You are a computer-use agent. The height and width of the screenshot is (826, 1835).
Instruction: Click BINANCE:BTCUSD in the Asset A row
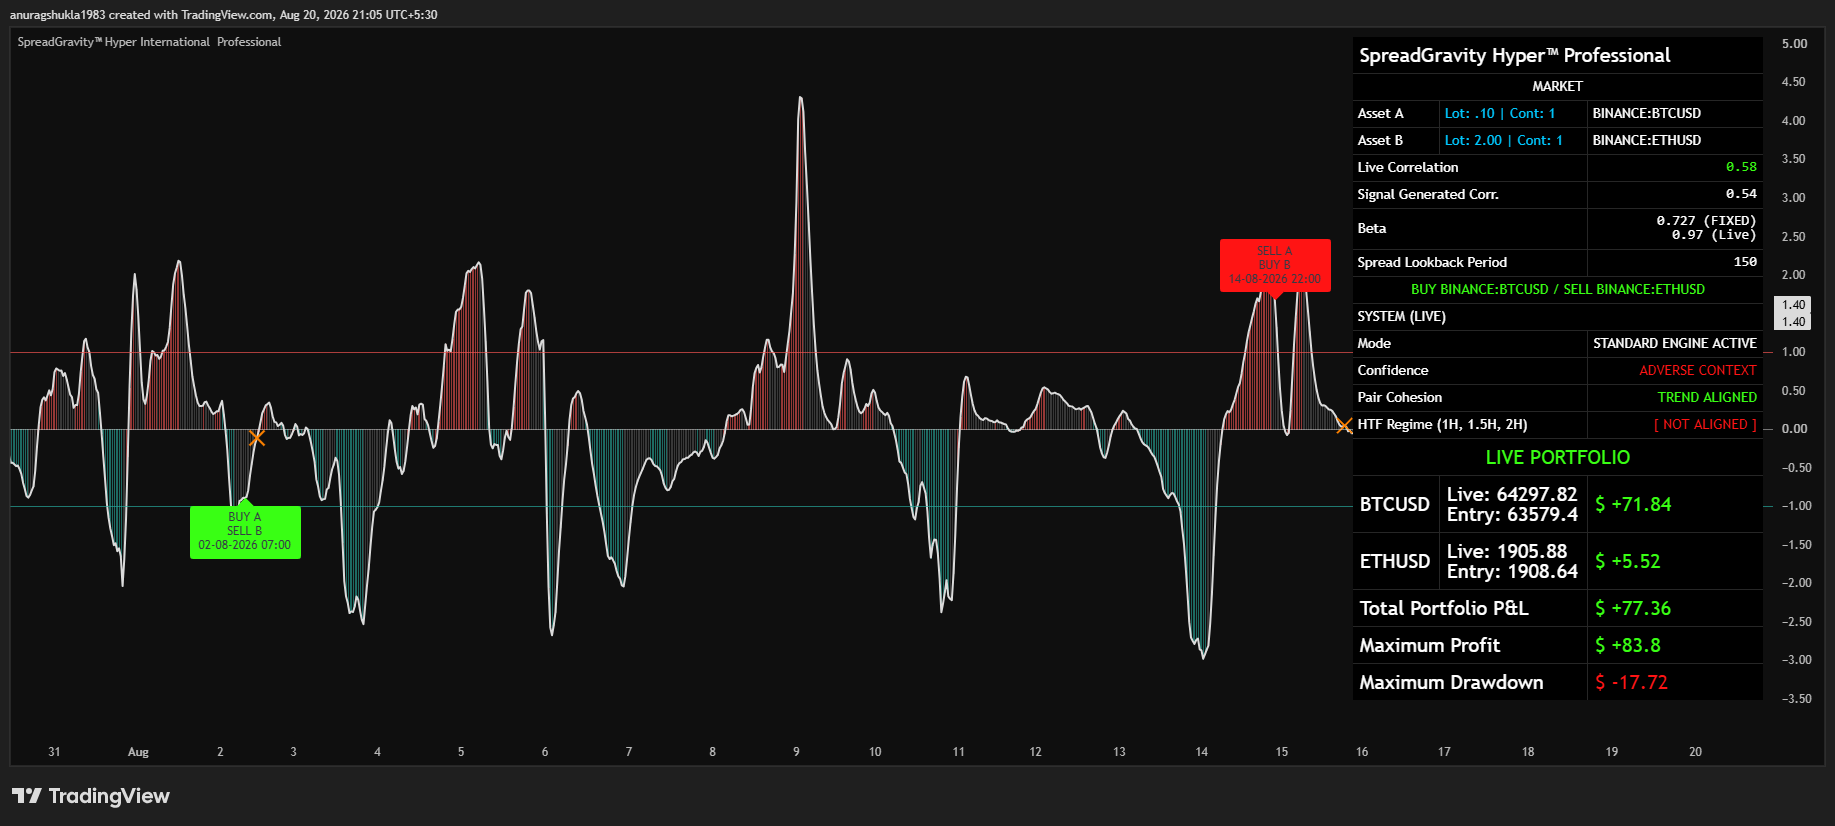click(x=1646, y=114)
